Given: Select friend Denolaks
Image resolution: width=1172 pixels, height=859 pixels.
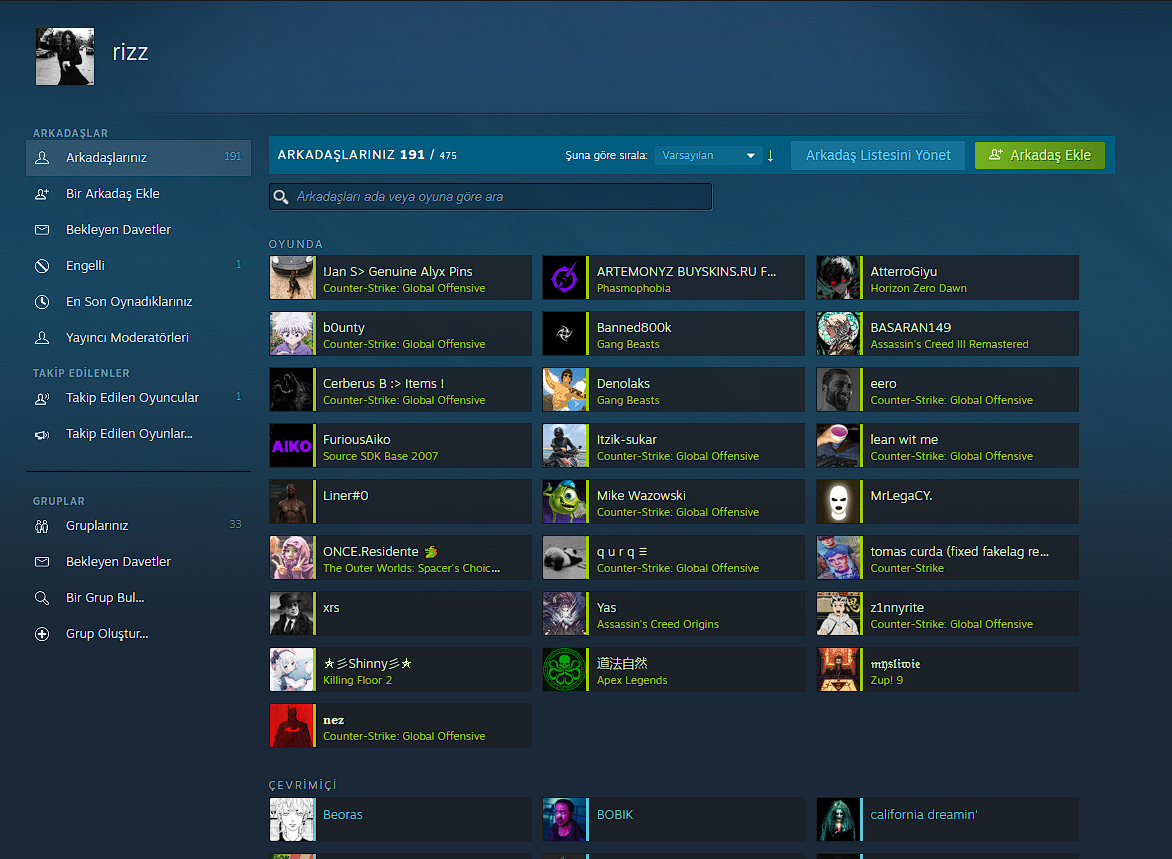Looking at the screenshot, I should tap(674, 390).
